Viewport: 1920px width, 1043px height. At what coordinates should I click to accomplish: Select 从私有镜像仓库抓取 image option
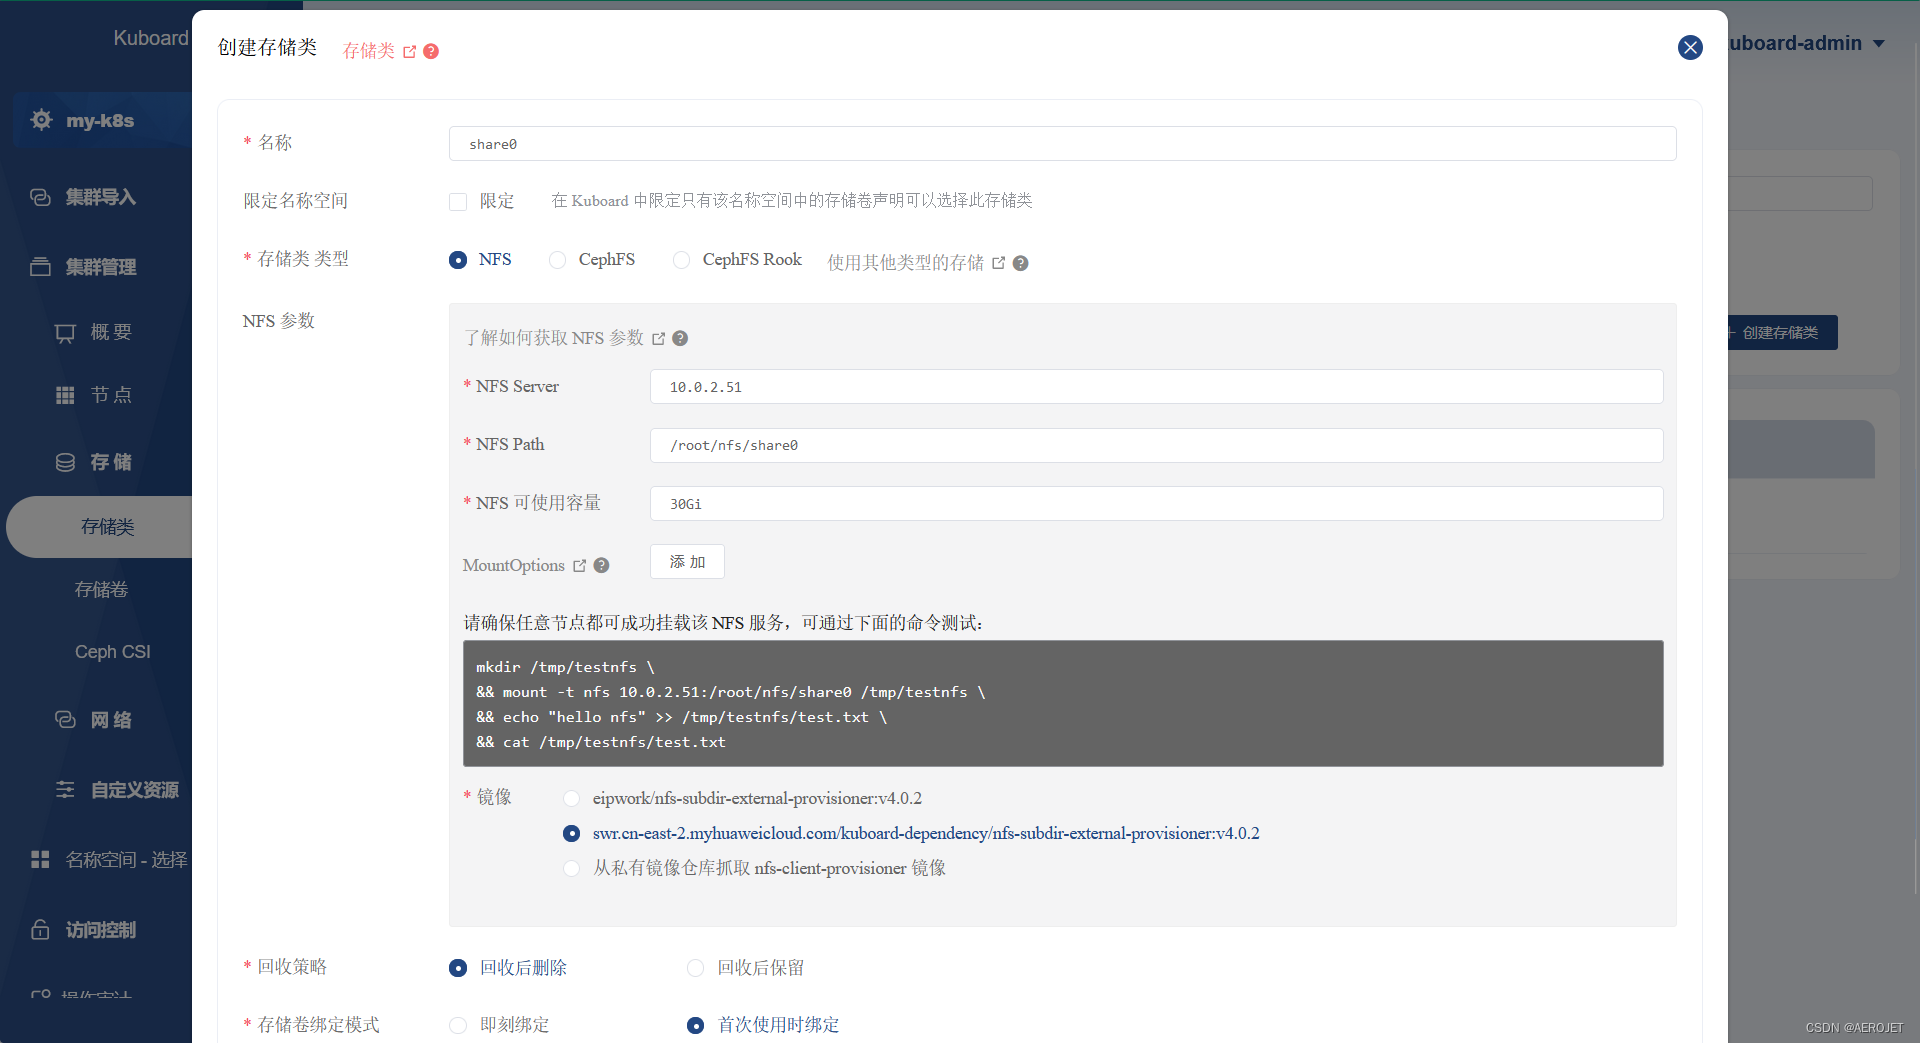pyautogui.click(x=571, y=868)
